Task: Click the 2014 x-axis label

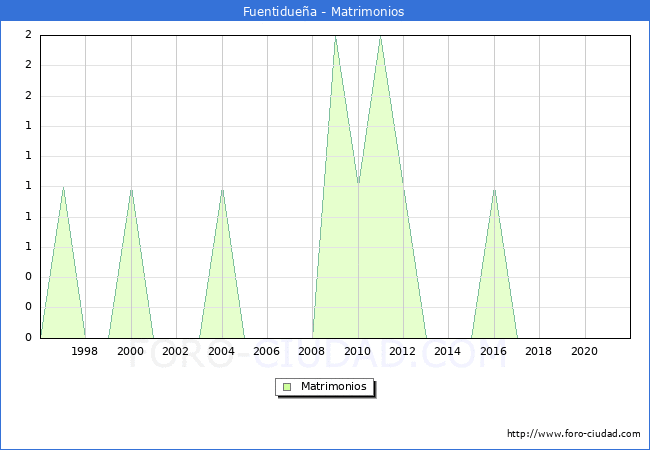Action: click(448, 351)
